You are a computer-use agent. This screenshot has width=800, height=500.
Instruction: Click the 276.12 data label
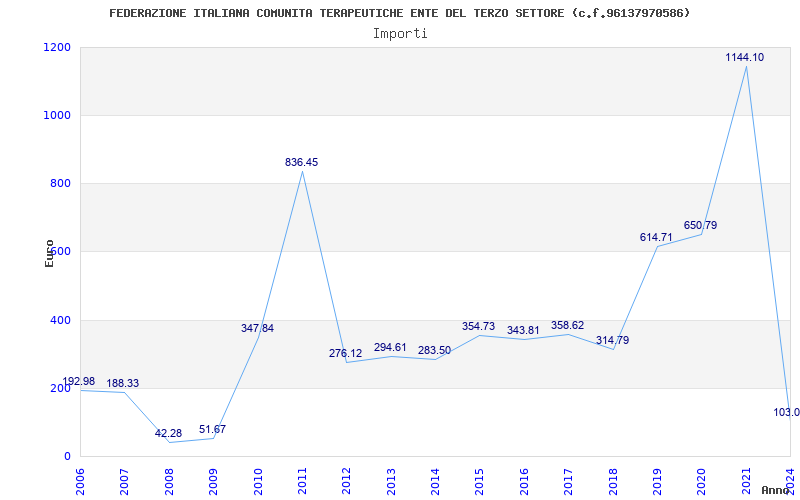pos(345,354)
